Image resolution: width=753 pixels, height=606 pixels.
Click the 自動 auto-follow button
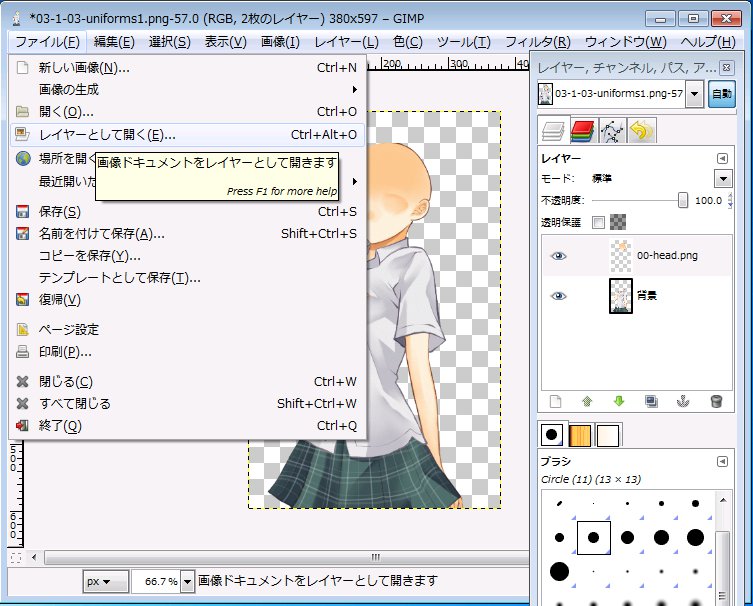722,94
